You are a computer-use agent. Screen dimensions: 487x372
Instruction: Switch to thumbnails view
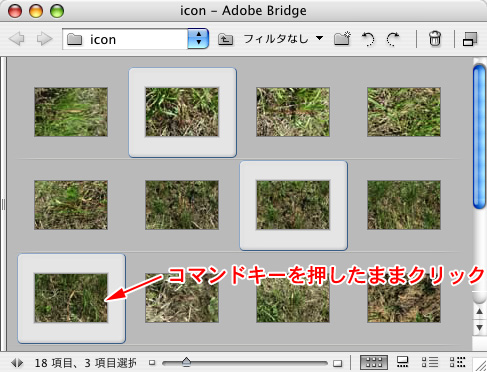click(374, 362)
